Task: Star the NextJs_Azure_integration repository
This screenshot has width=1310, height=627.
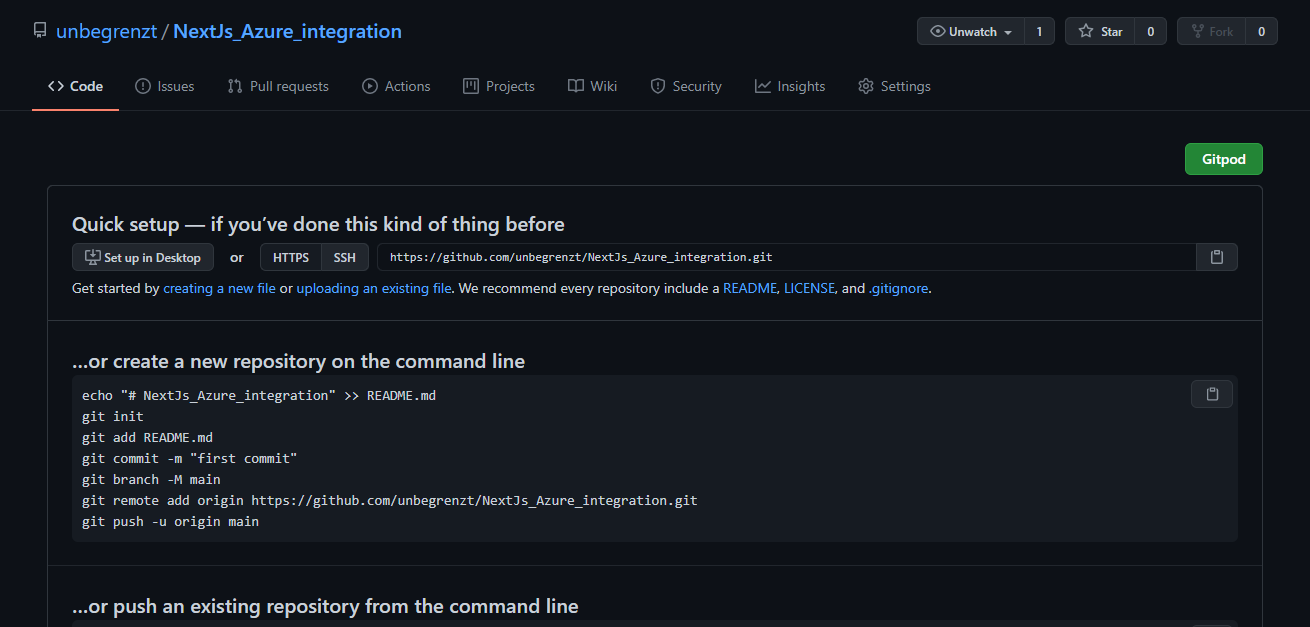Action: coord(1101,32)
